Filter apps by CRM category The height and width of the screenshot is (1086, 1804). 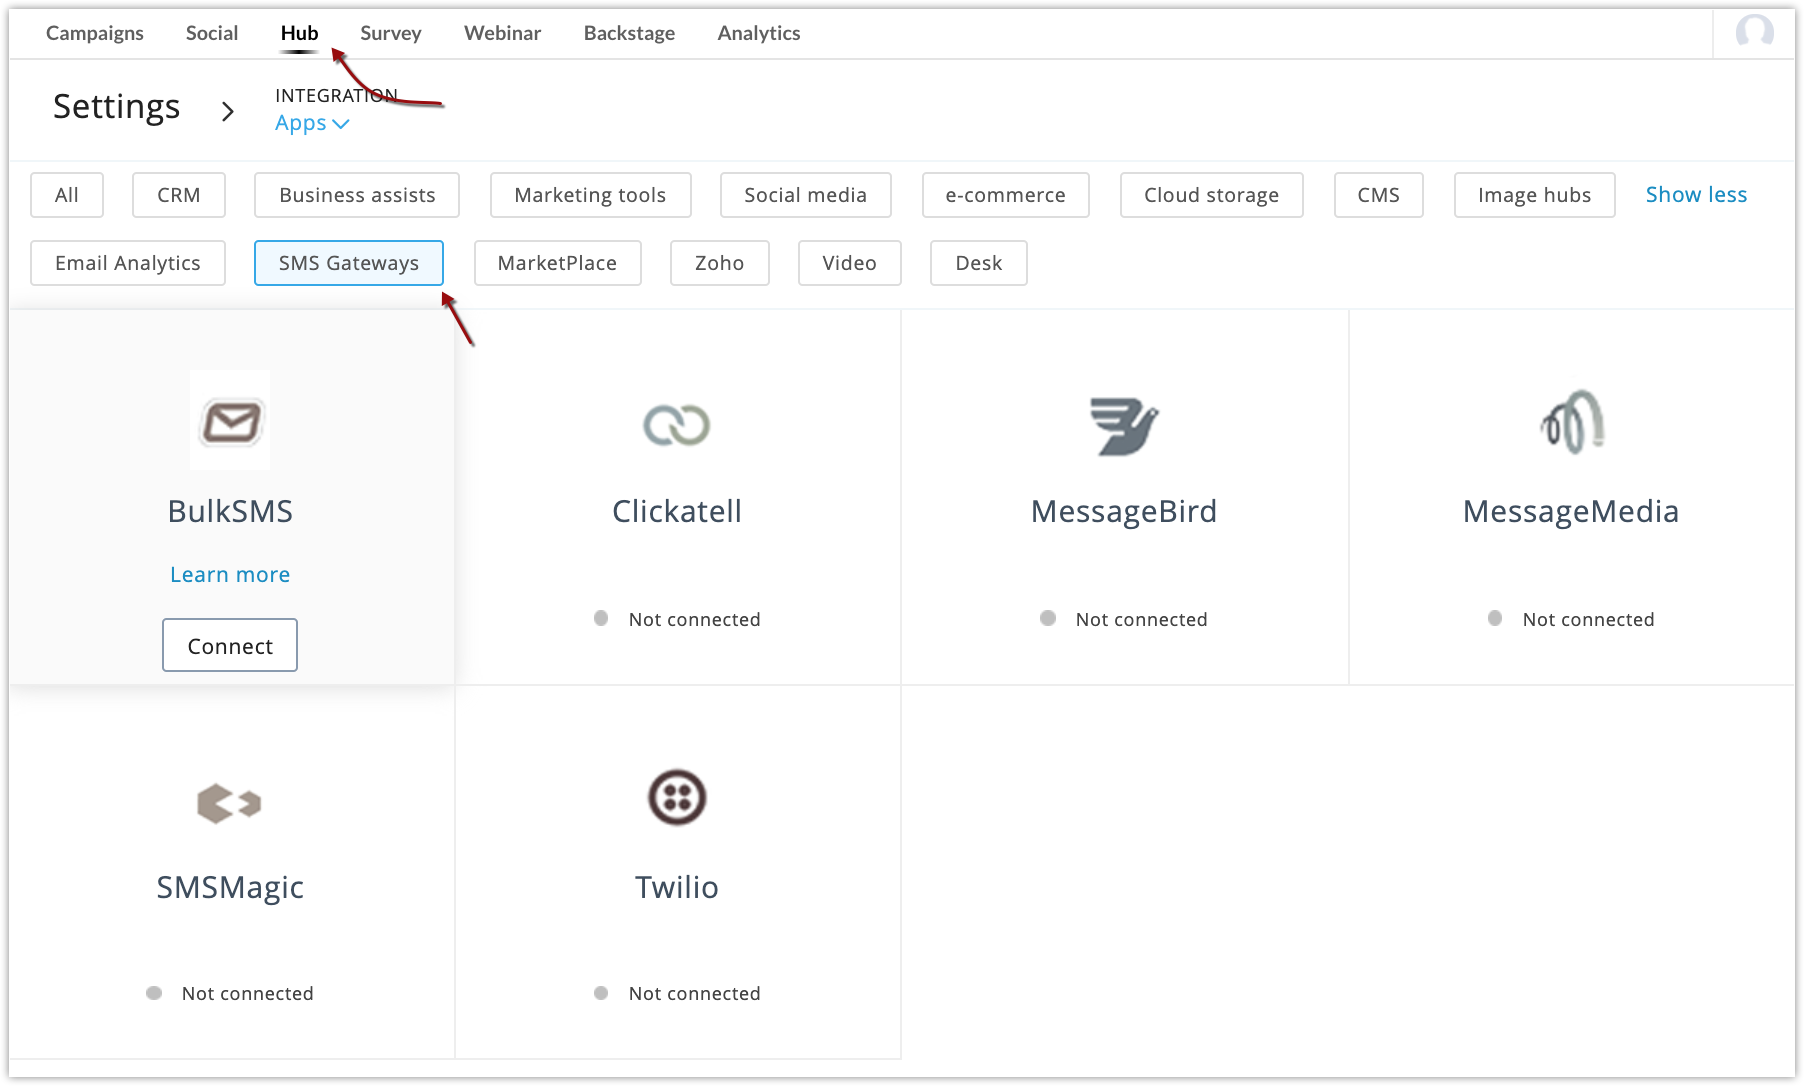coord(179,195)
